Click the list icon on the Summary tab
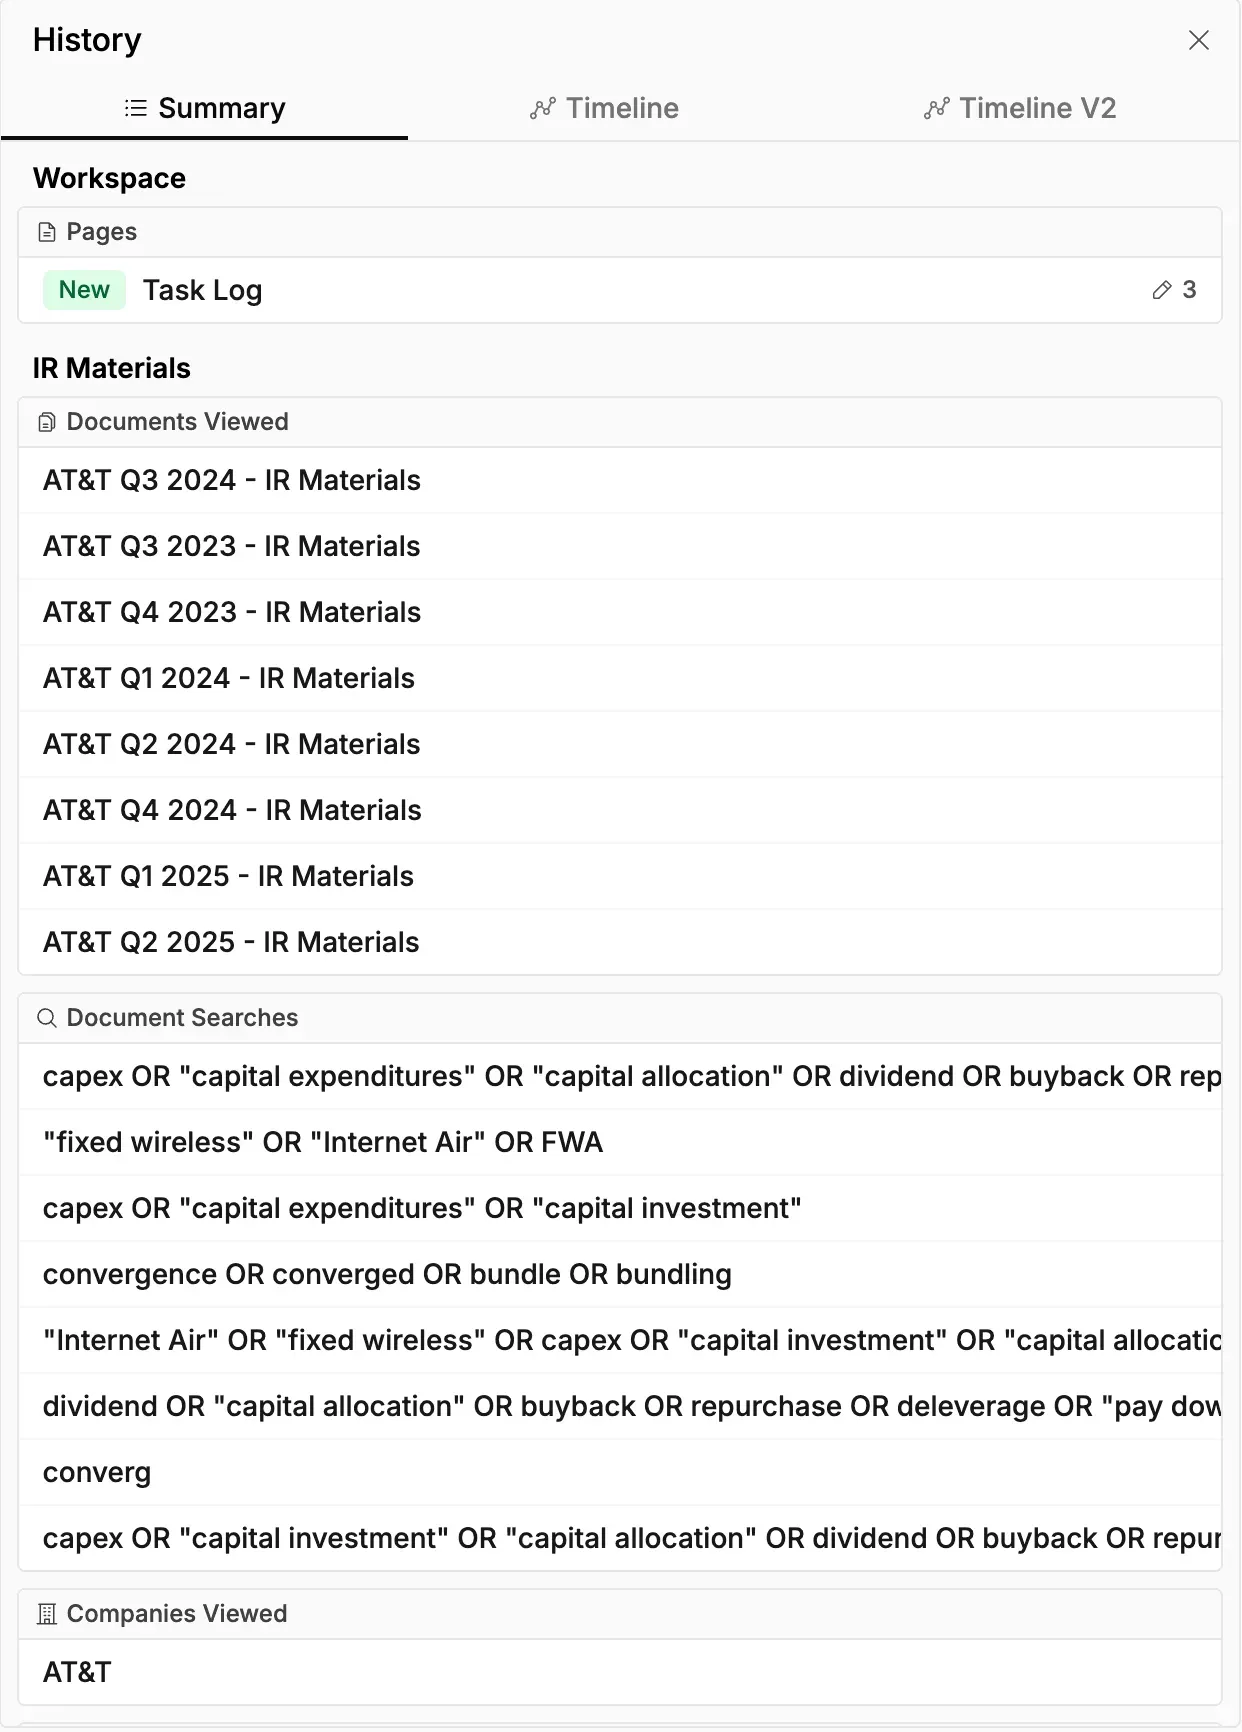 pos(135,107)
